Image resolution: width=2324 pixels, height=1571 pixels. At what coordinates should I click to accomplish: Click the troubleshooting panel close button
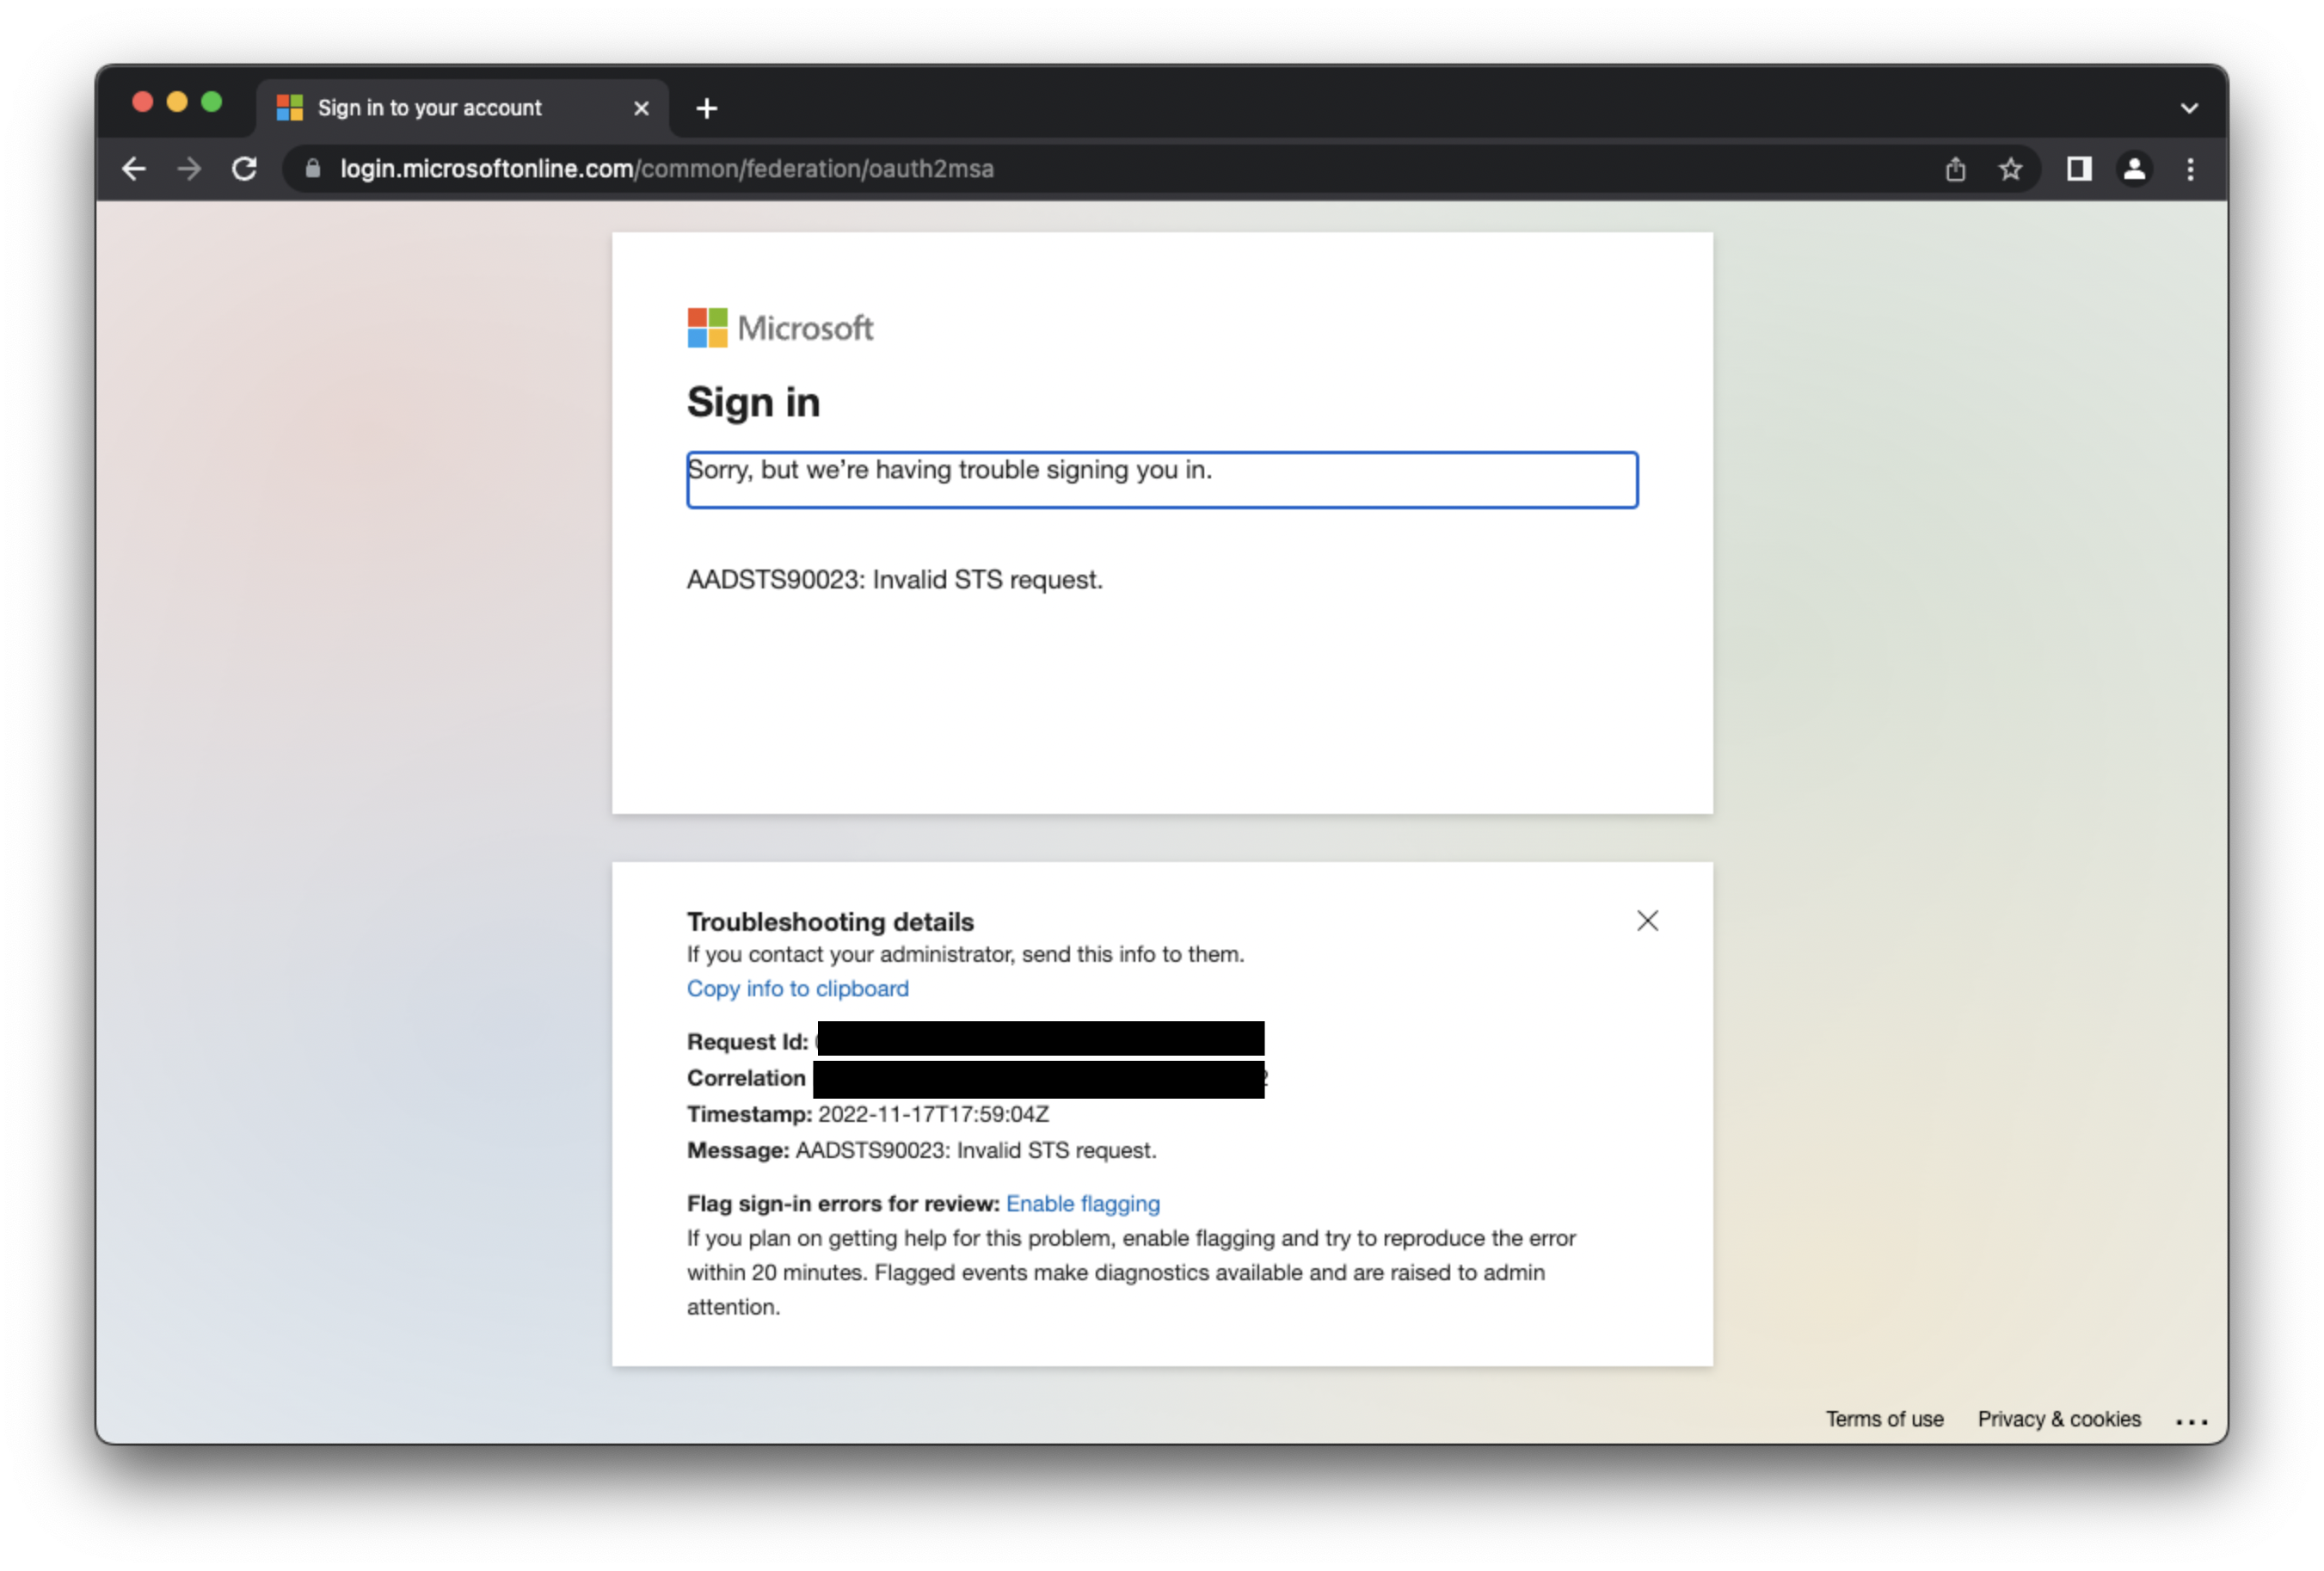(x=1647, y=921)
